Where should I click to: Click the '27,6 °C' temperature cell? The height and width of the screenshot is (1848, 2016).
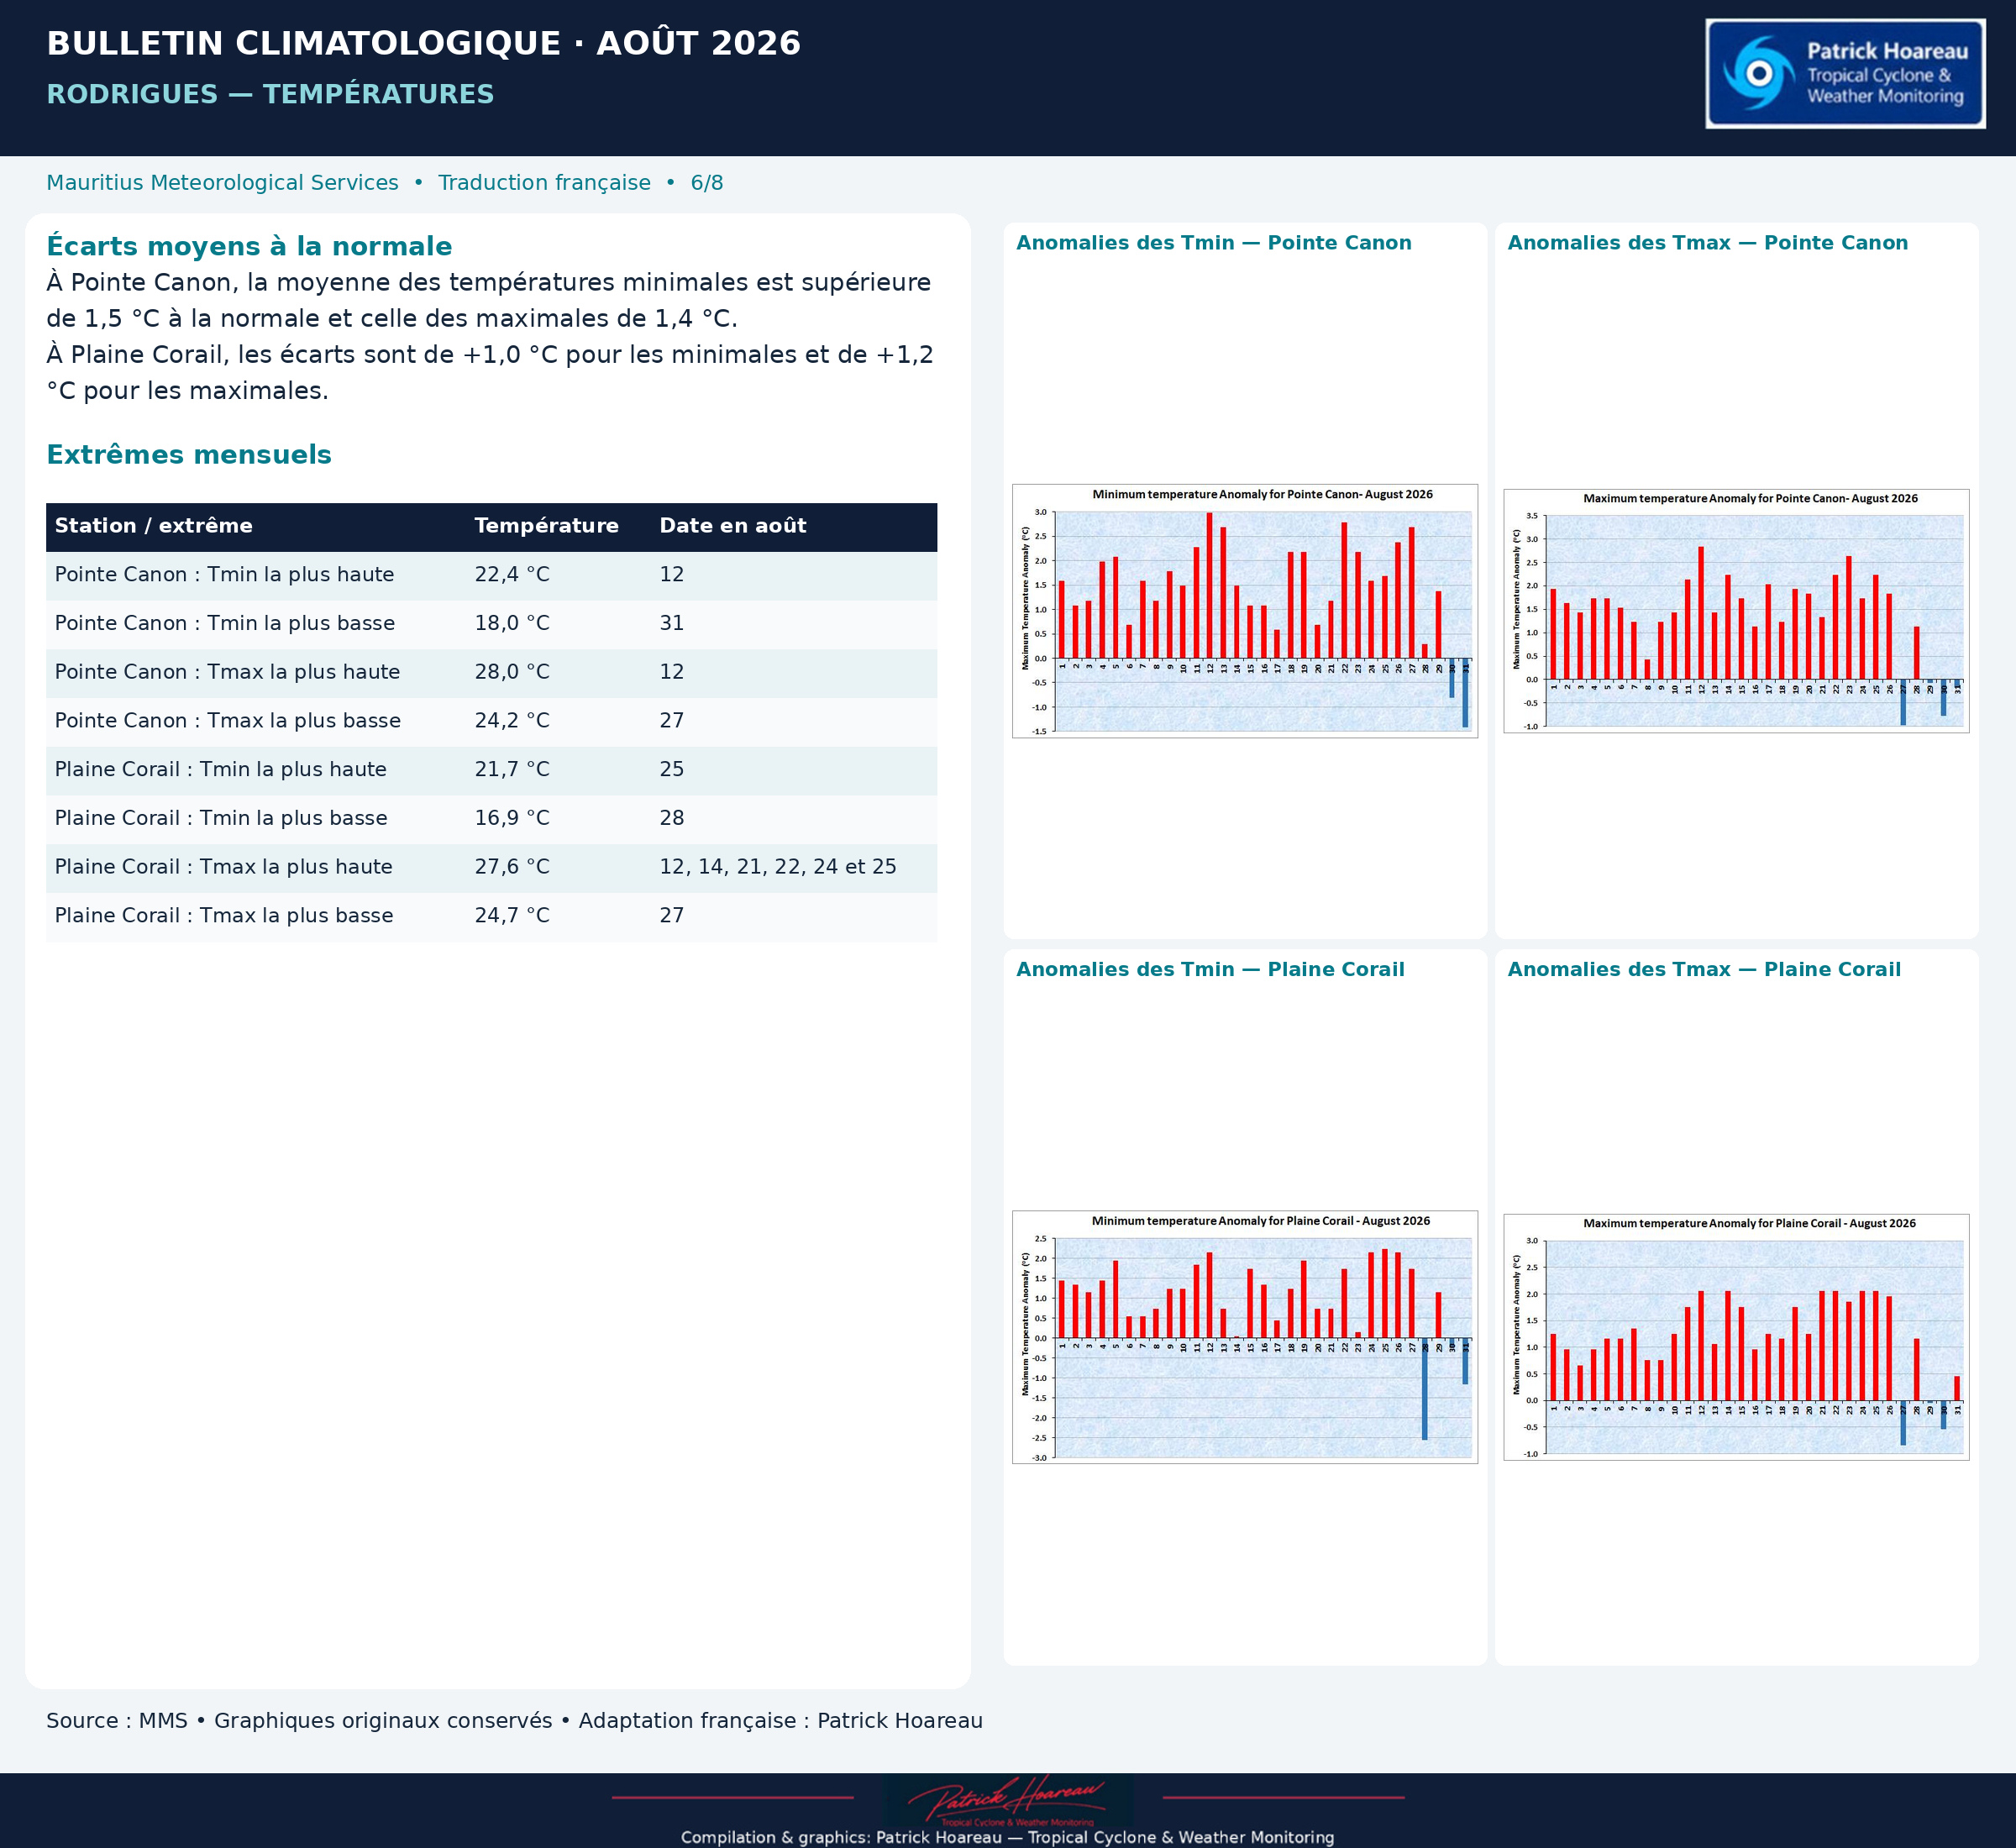tap(512, 867)
